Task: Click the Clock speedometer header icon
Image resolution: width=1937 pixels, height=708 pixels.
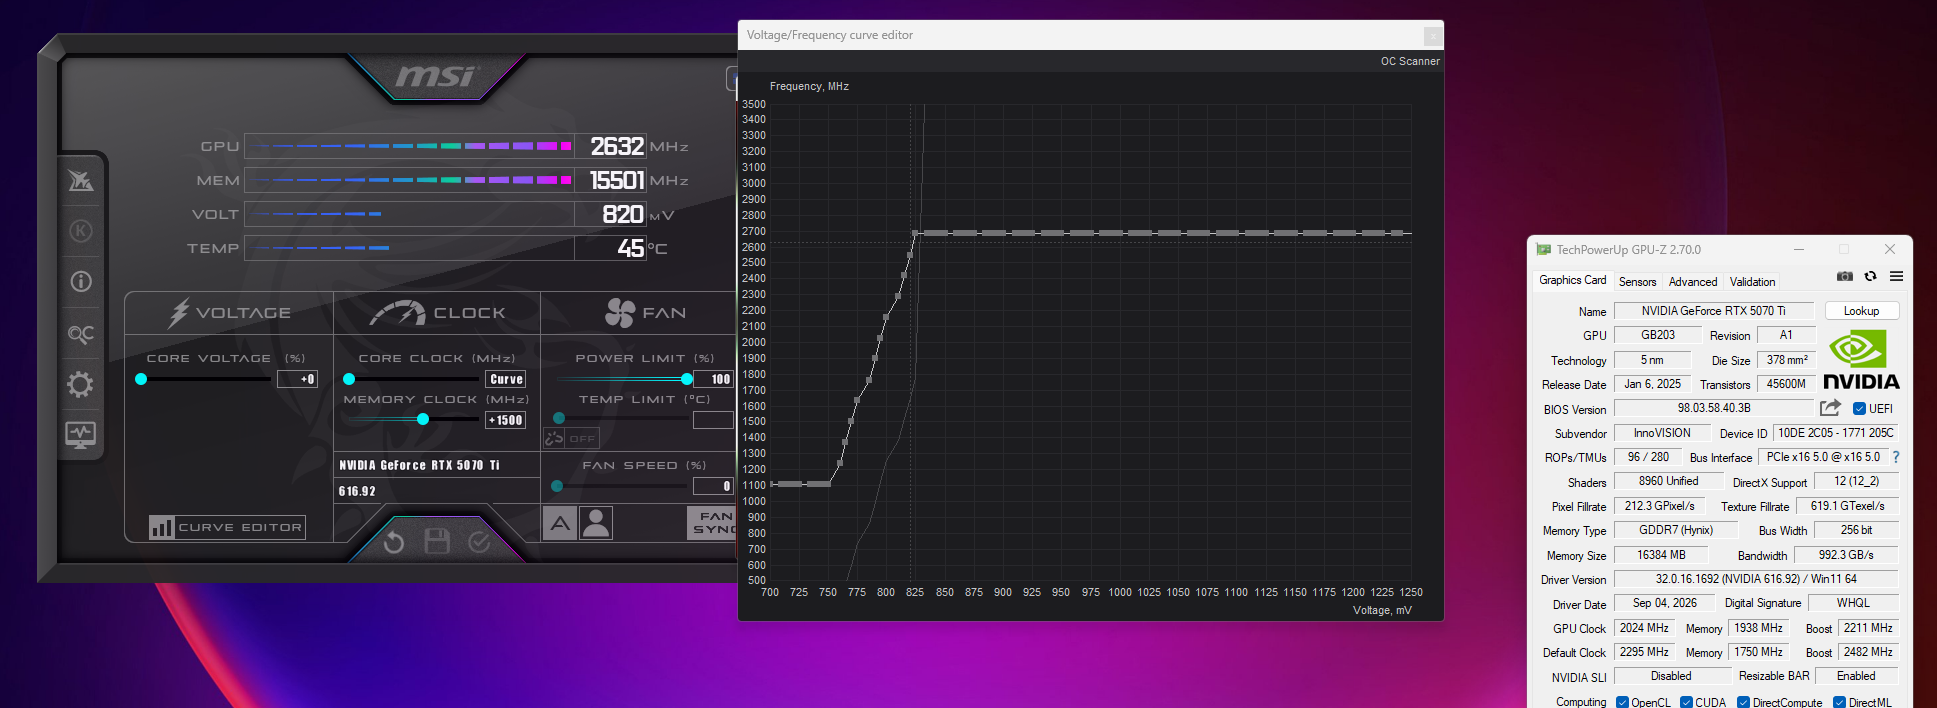Action: pos(398,313)
